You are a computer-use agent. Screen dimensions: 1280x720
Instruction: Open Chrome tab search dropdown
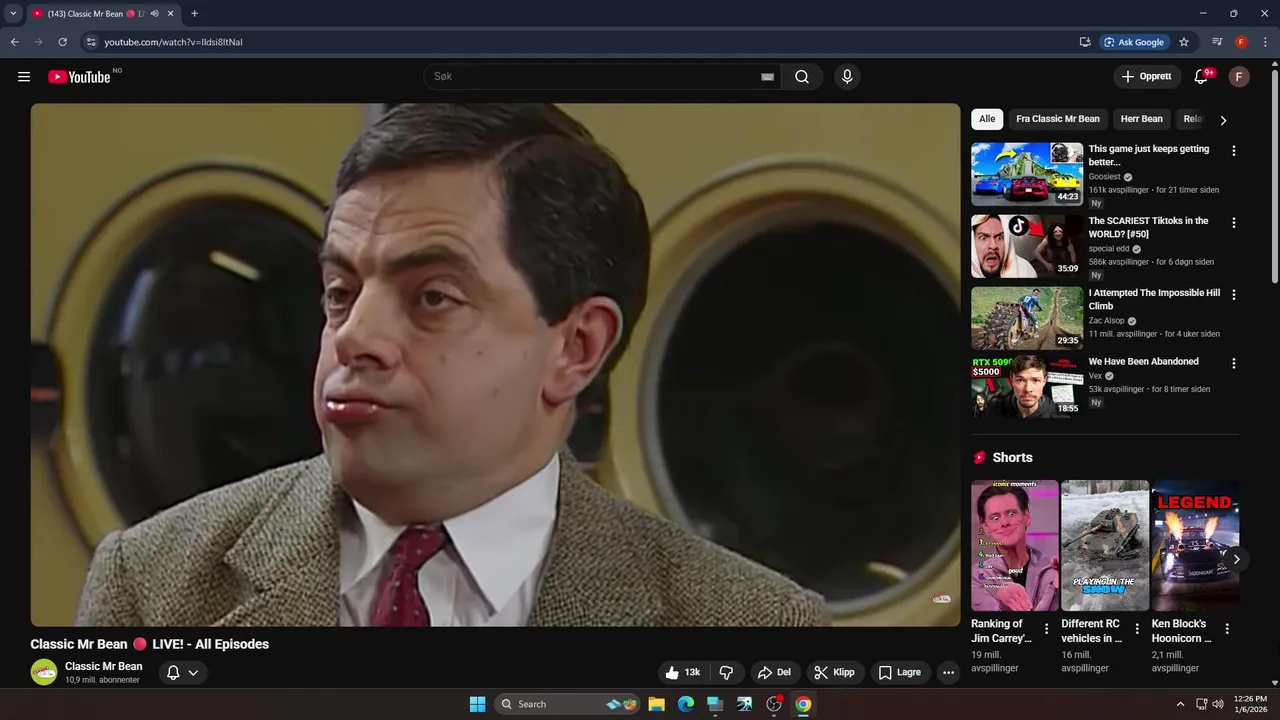[13, 14]
